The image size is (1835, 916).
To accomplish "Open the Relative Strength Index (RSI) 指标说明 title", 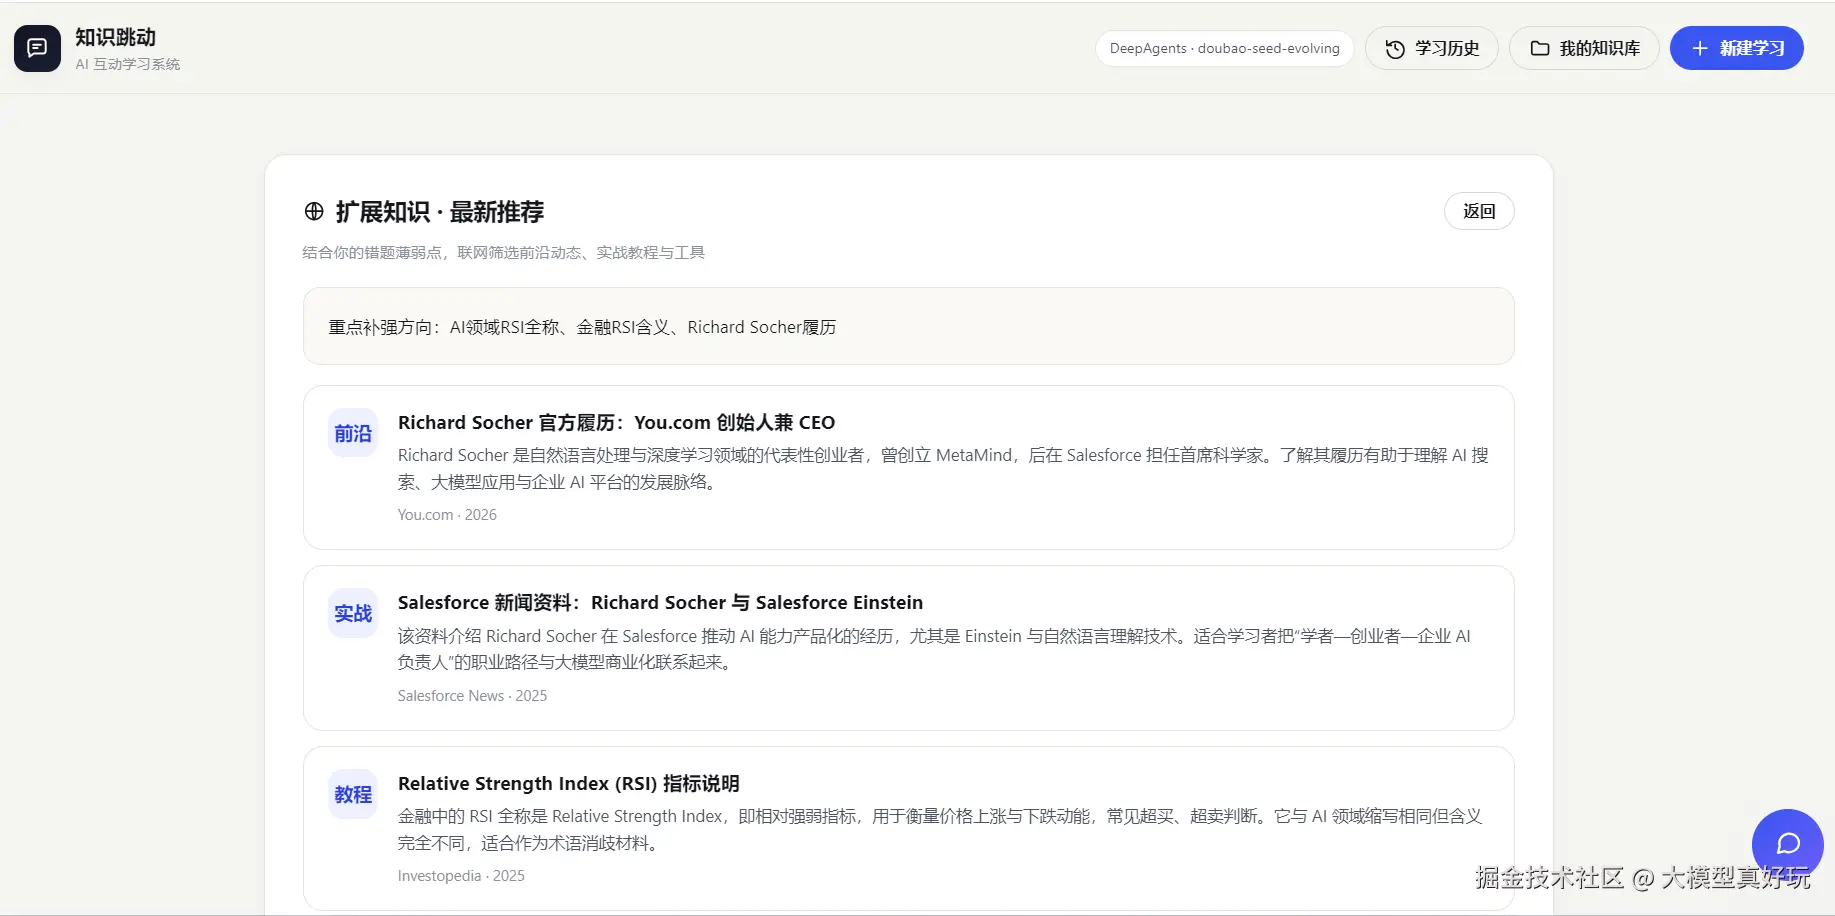I will 568,783.
